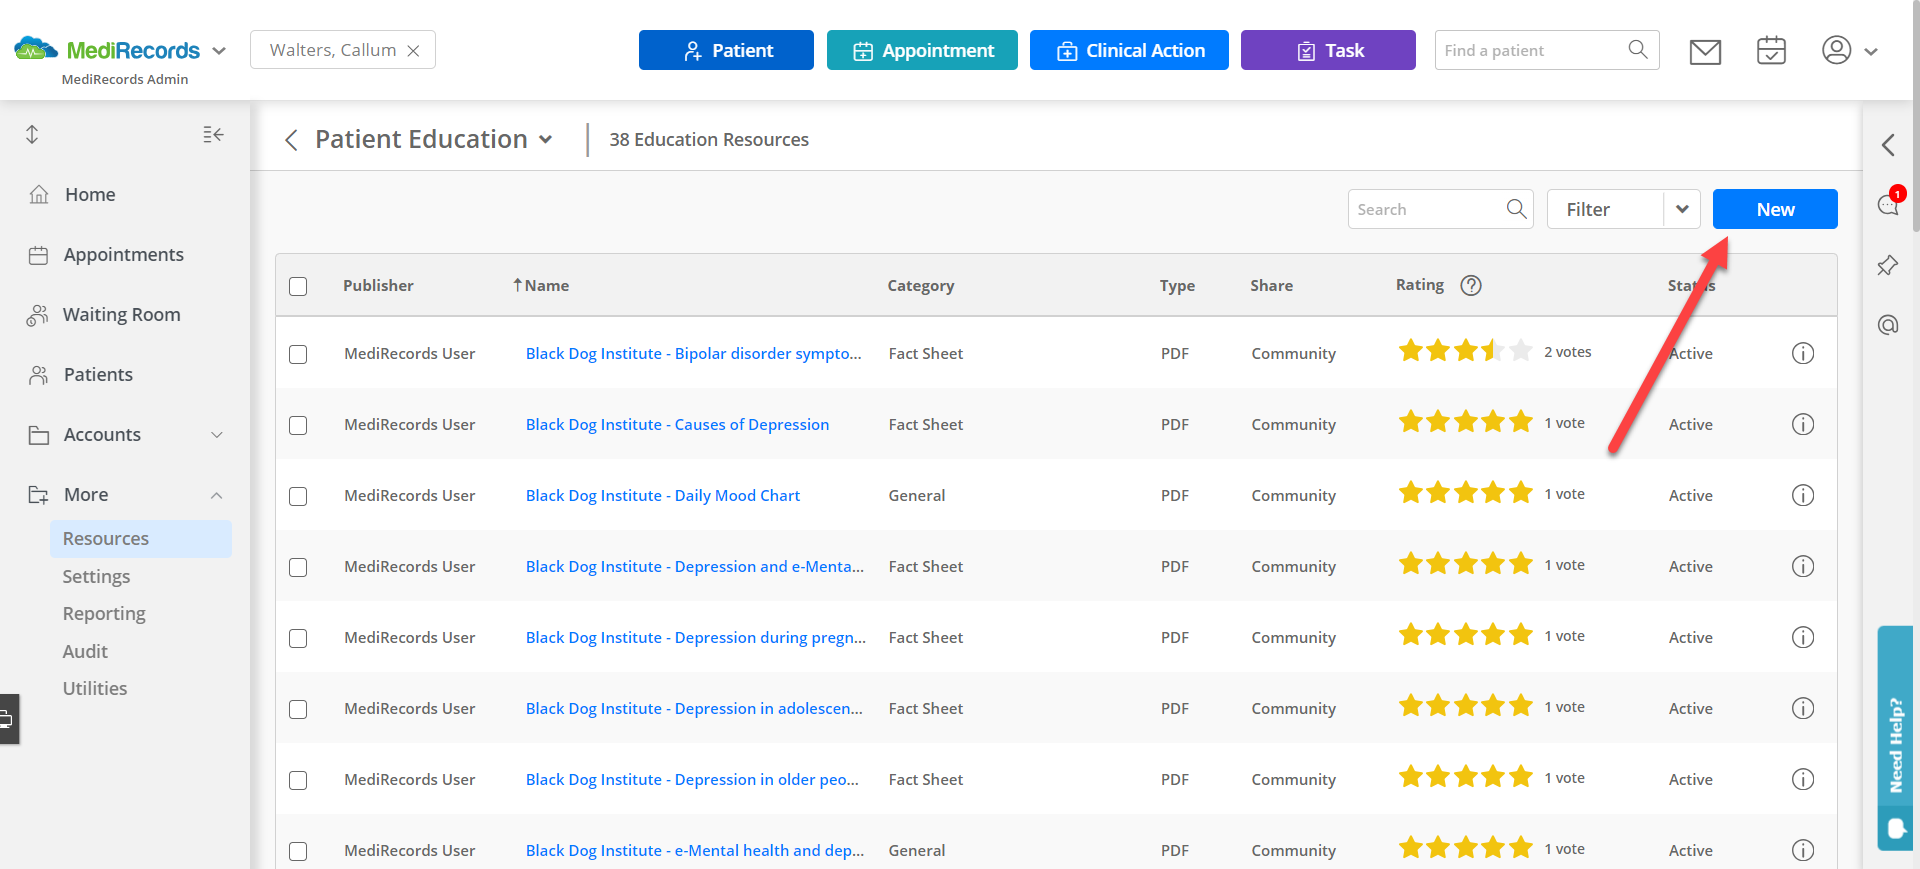Open Utilities submenu item
This screenshot has height=869, width=1920.
95,688
